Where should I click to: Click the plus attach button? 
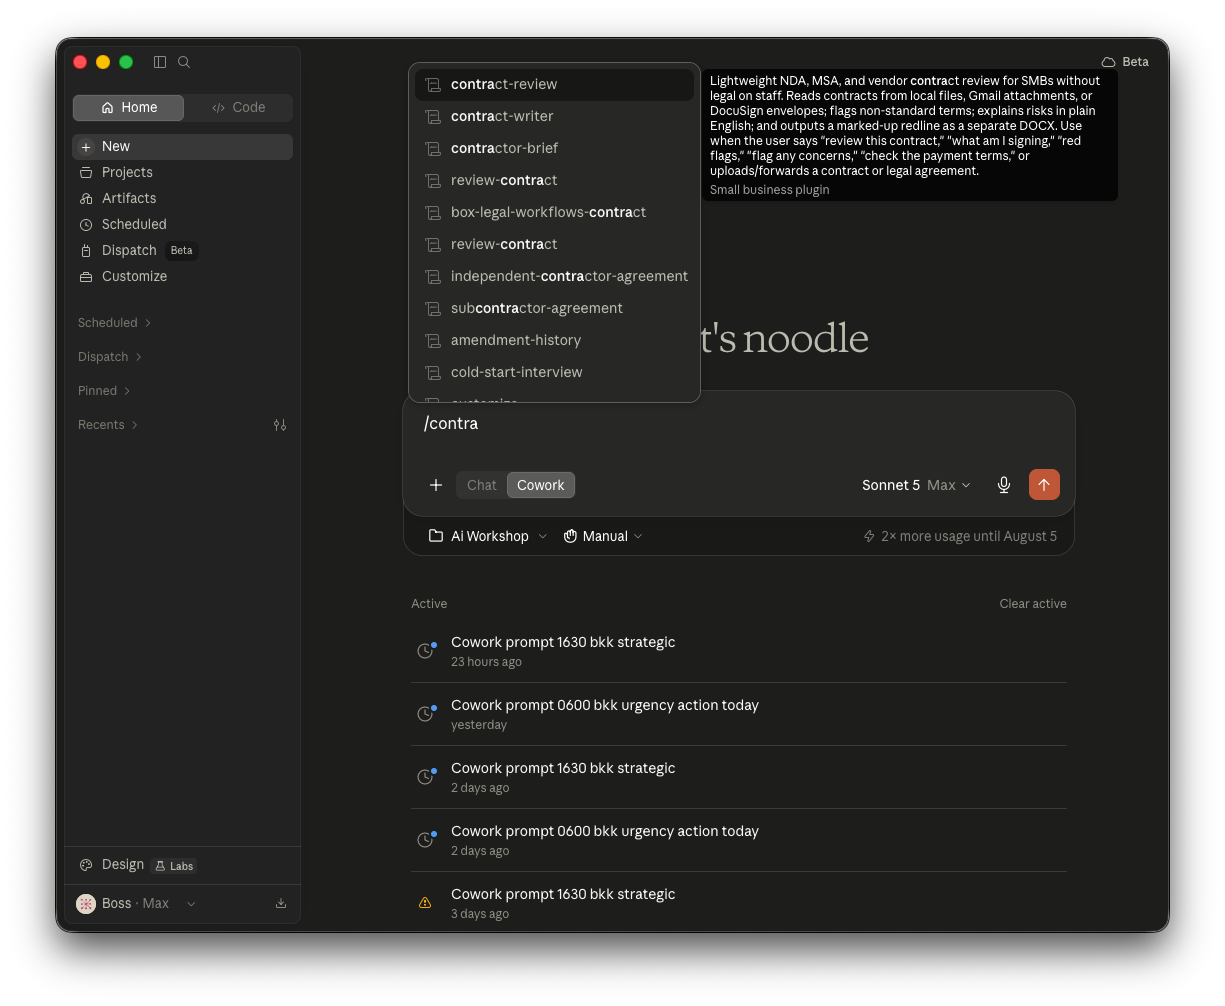point(436,485)
